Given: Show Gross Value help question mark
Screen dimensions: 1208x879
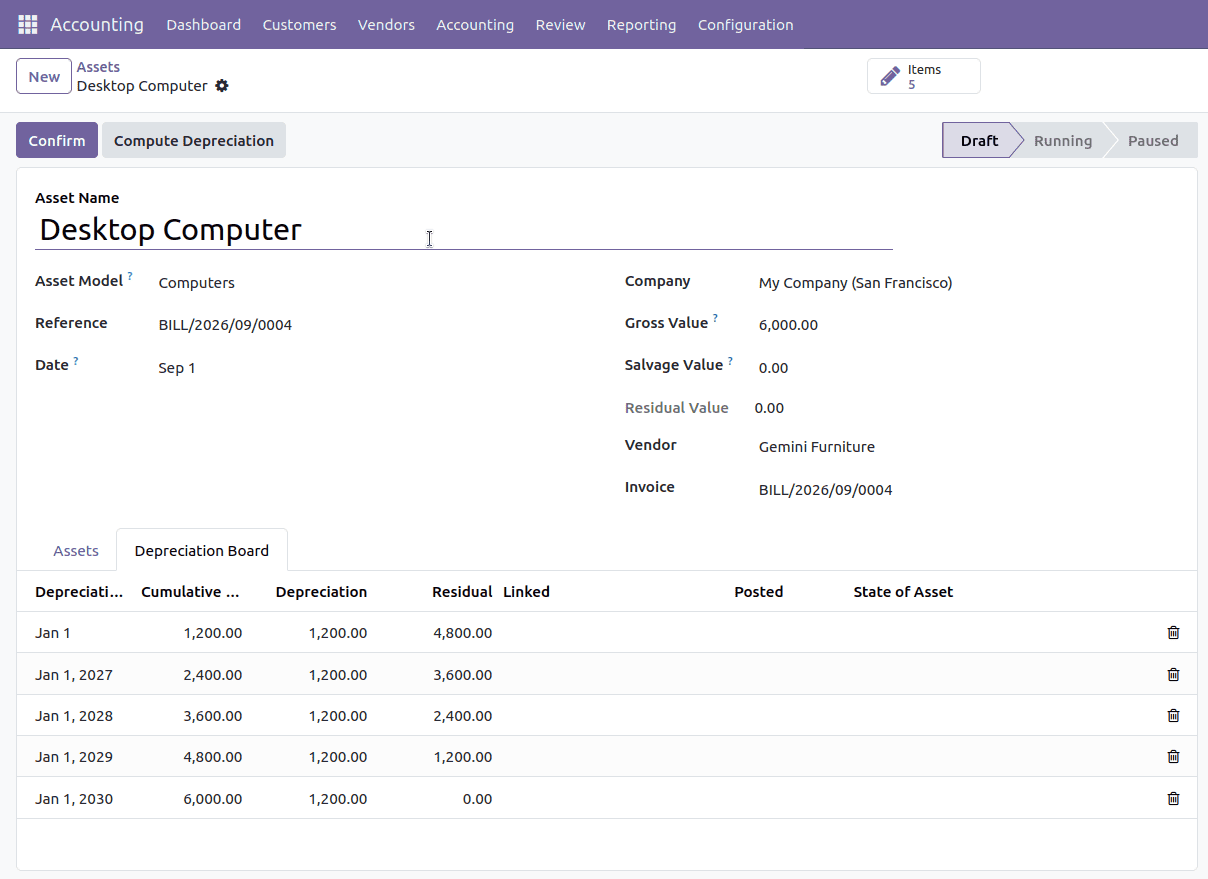Looking at the screenshot, I should pos(715,318).
